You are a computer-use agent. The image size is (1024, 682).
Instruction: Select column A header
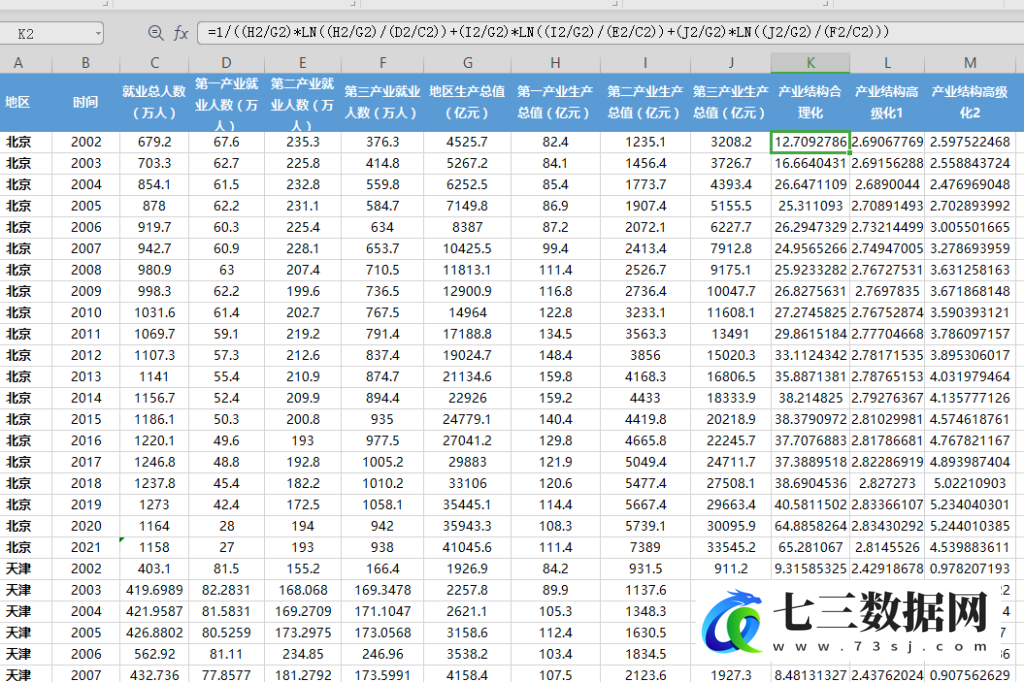click(26, 63)
